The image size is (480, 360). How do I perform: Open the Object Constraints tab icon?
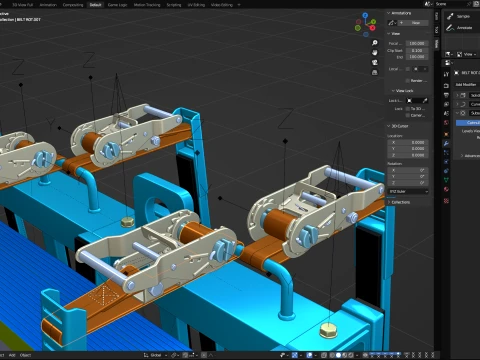[446, 171]
